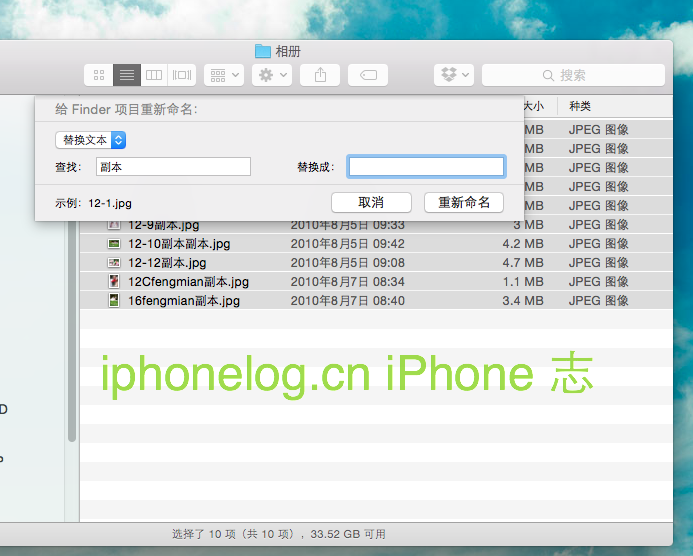Click the 搜索 search field
The image size is (693, 556).
click(573, 75)
